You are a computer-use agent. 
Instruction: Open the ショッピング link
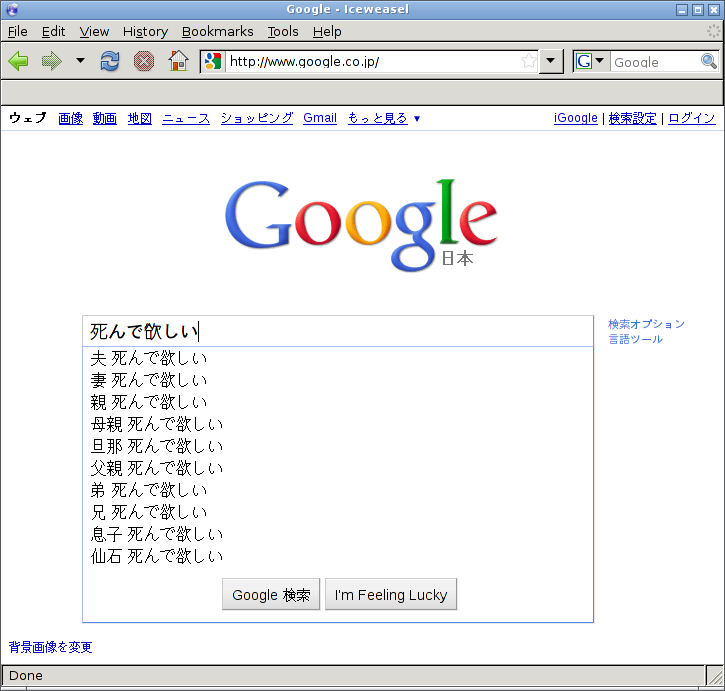pos(257,118)
